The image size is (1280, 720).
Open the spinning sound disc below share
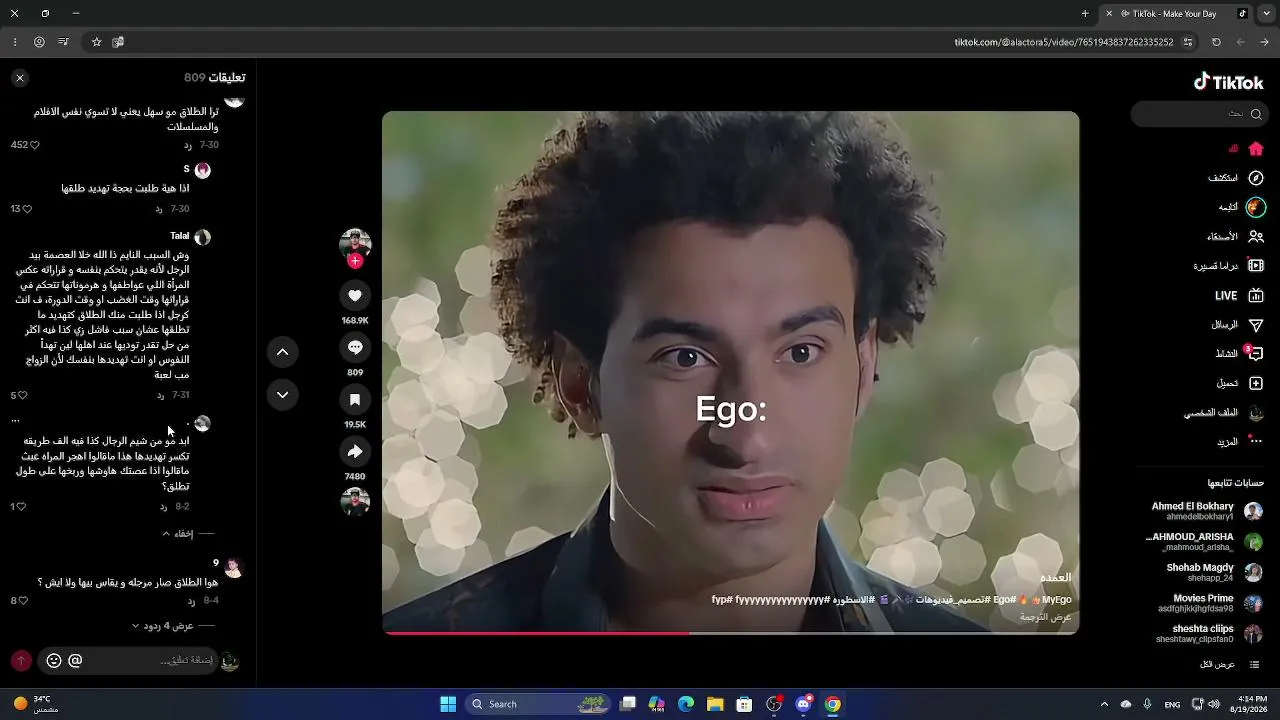coord(355,502)
